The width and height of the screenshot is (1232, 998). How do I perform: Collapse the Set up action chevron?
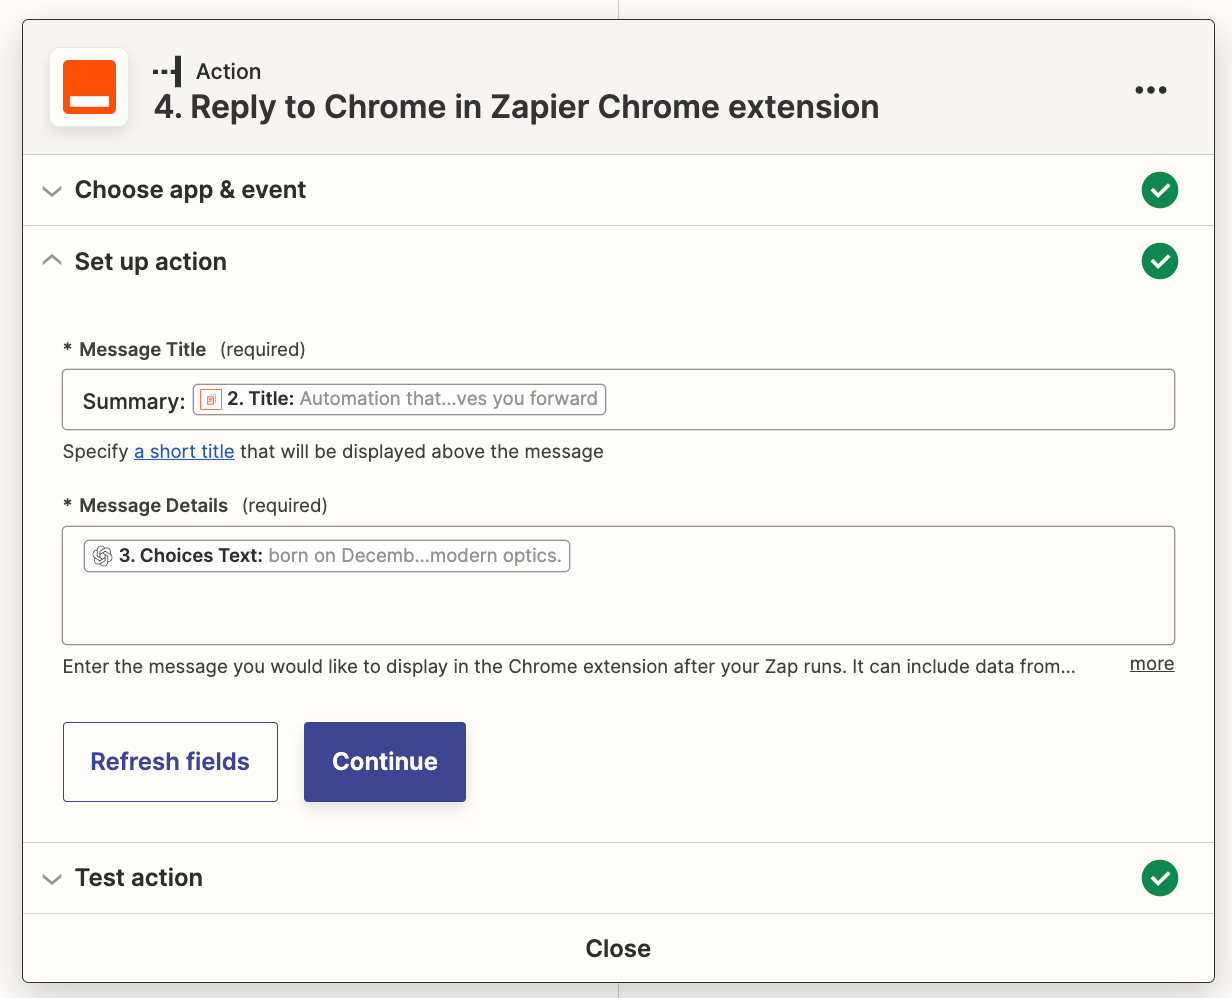pyautogui.click(x=52, y=261)
